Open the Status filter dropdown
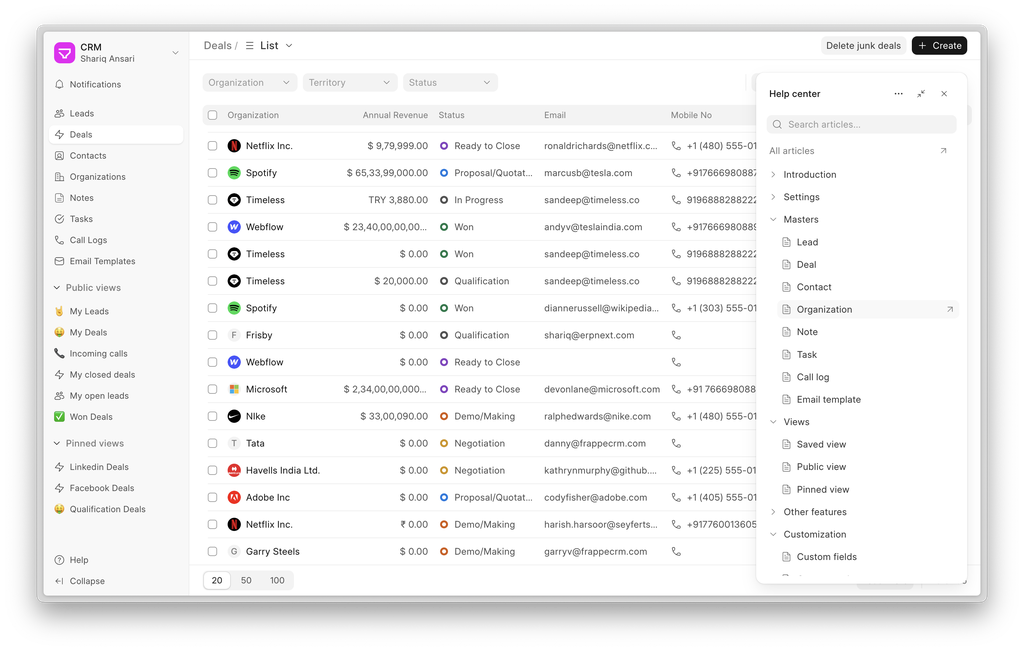This screenshot has width=1024, height=651. pyautogui.click(x=450, y=83)
